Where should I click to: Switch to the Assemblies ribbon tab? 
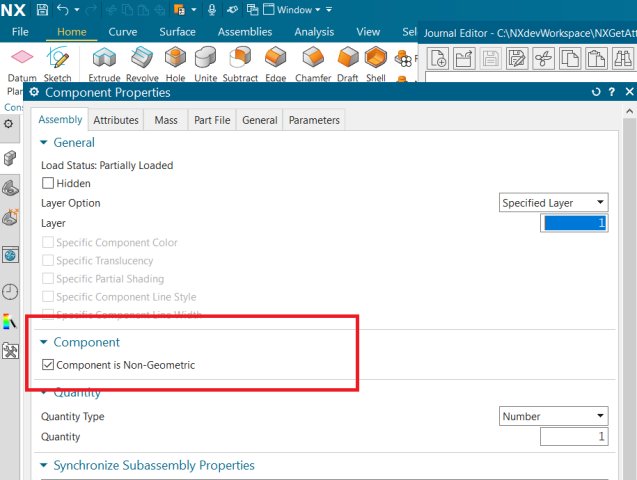[245, 32]
